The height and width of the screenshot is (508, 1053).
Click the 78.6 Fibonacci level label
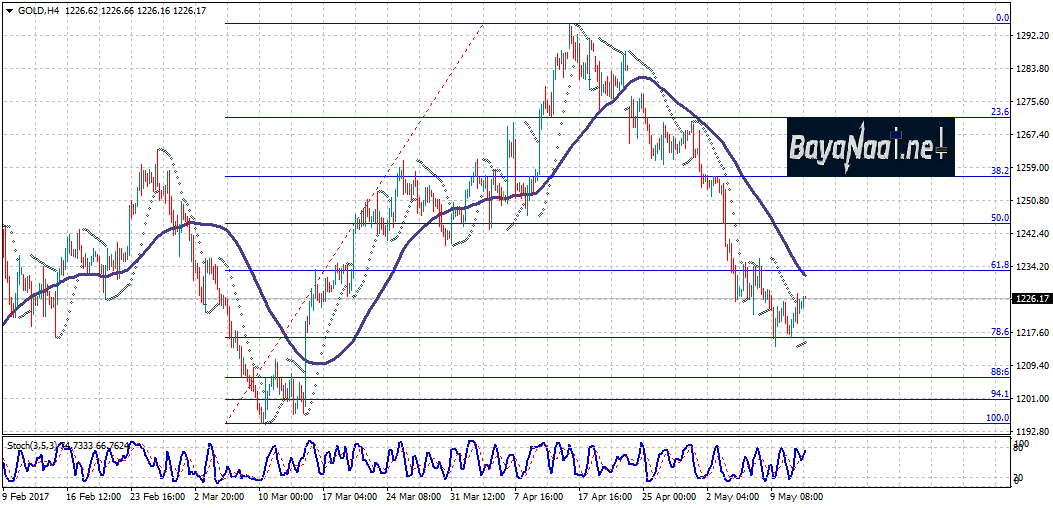click(x=998, y=331)
